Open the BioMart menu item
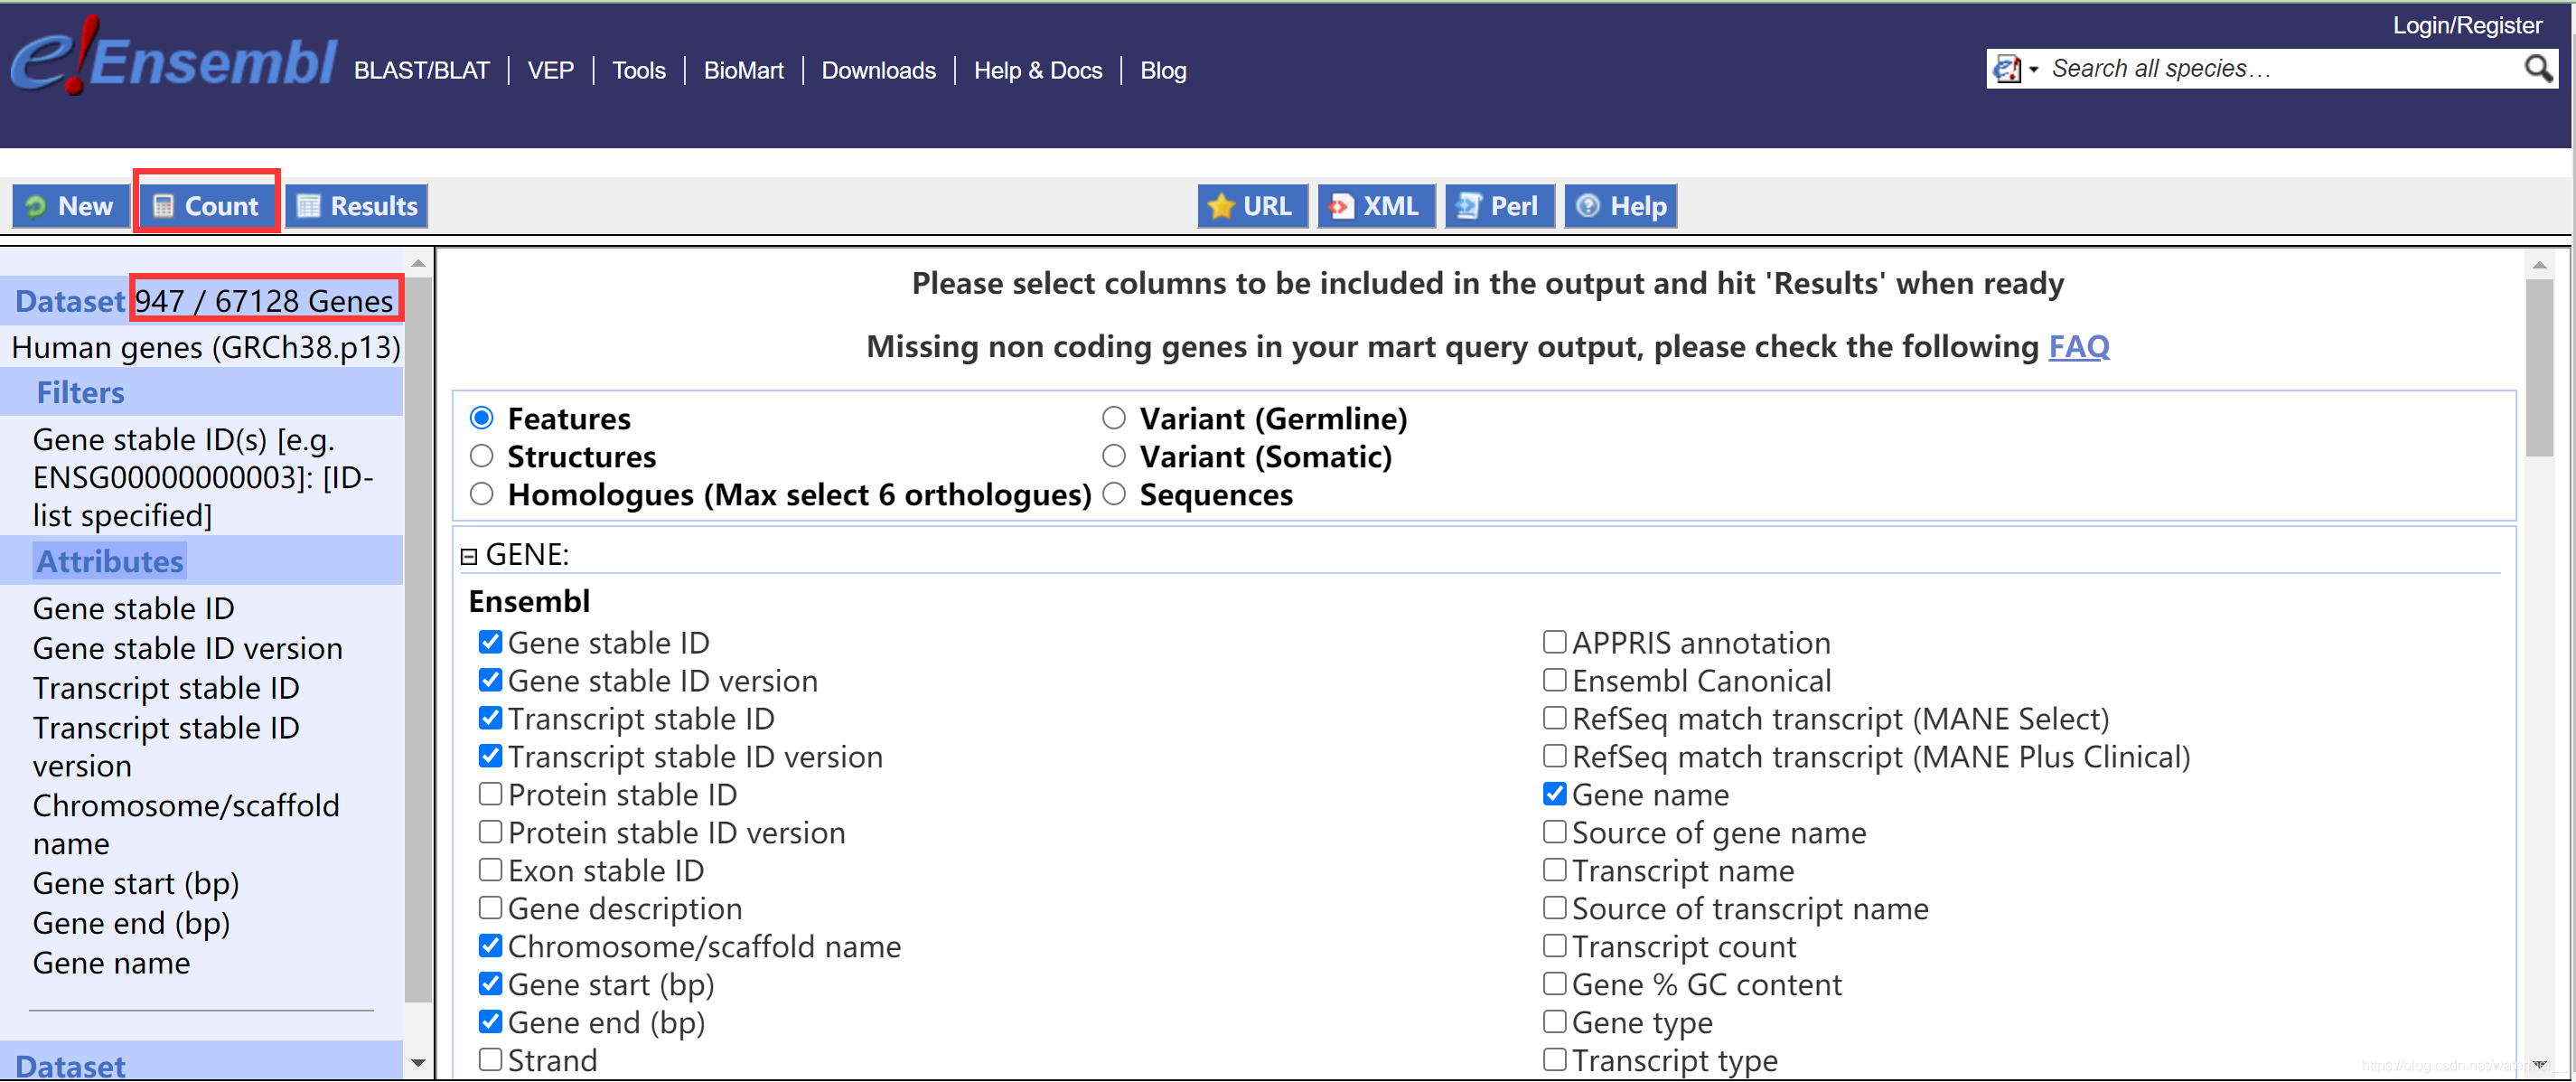Screen dimensions: 2576x1082 click(743, 70)
